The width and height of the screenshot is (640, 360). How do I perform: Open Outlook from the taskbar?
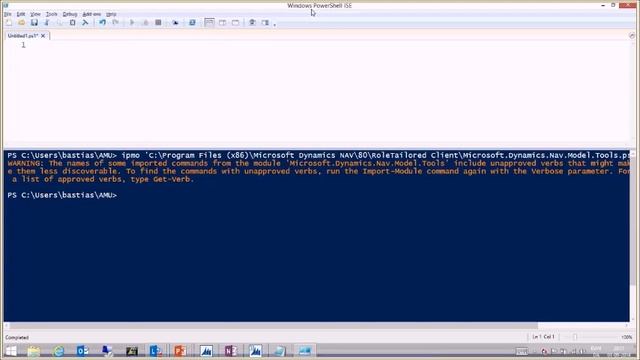(82, 351)
